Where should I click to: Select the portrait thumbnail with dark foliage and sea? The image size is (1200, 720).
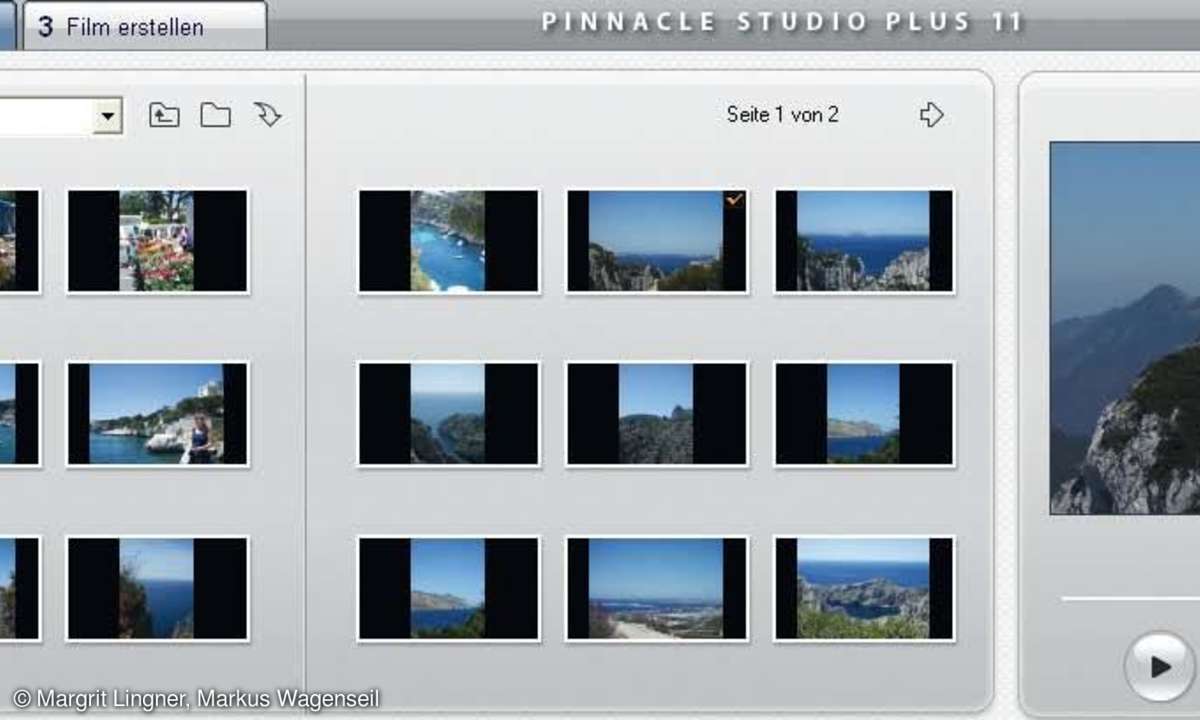(158, 589)
